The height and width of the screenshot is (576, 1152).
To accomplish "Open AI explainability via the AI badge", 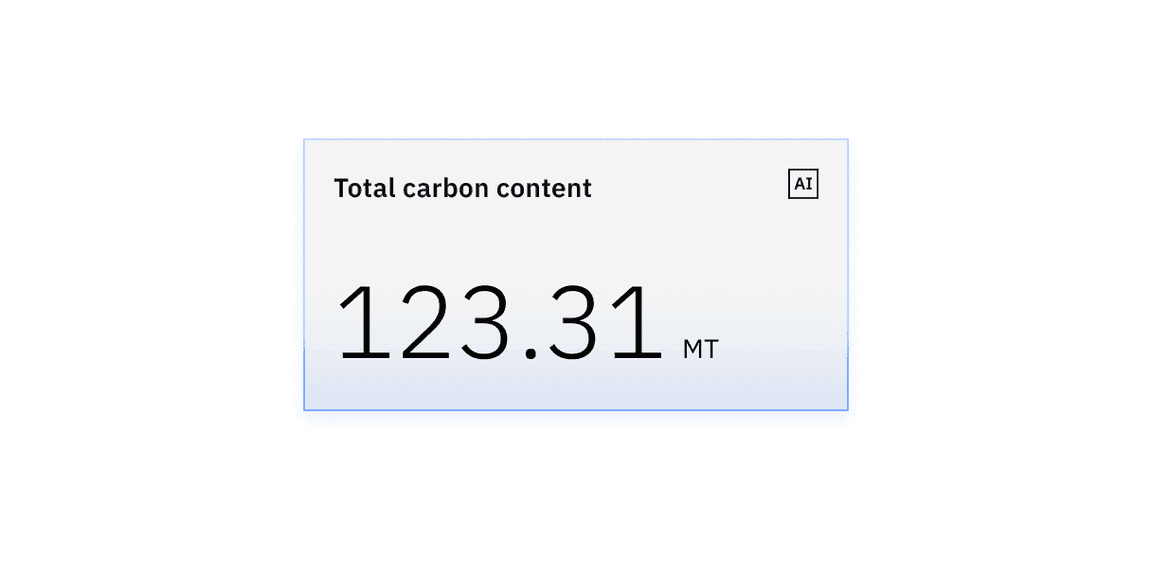I will coord(803,184).
